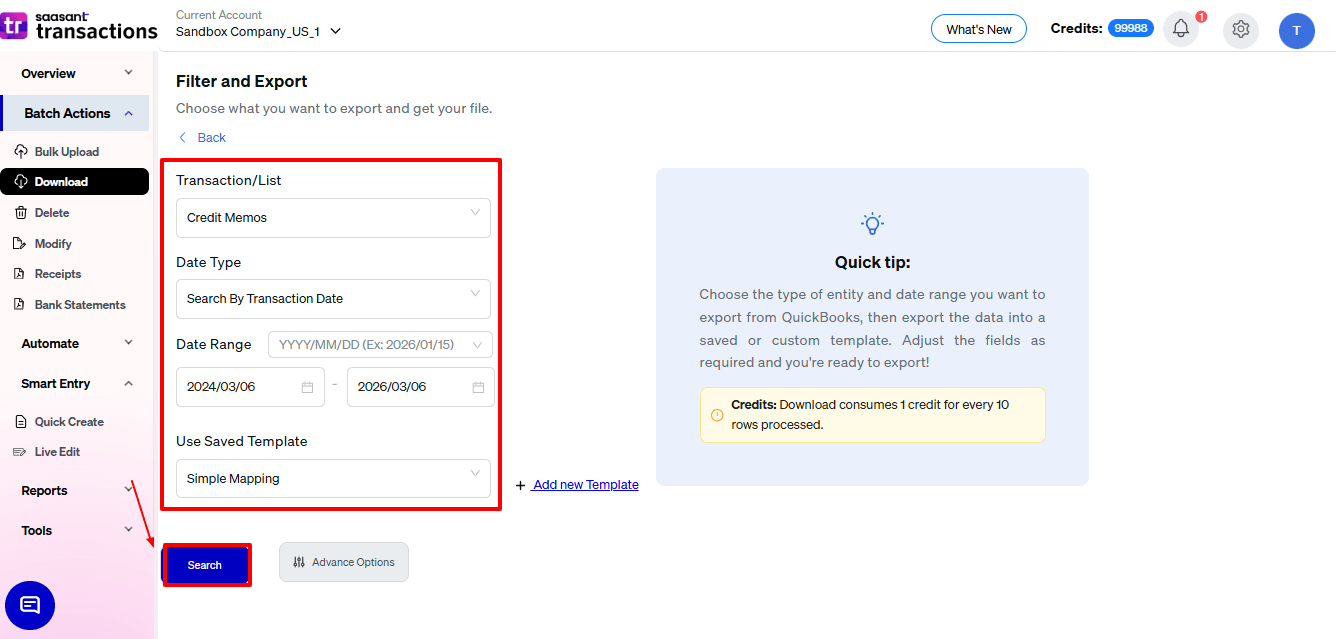The height and width of the screenshot is (639, 1336).
Task: Open the Use Saved Template dropdown
Action: (333, 479)
